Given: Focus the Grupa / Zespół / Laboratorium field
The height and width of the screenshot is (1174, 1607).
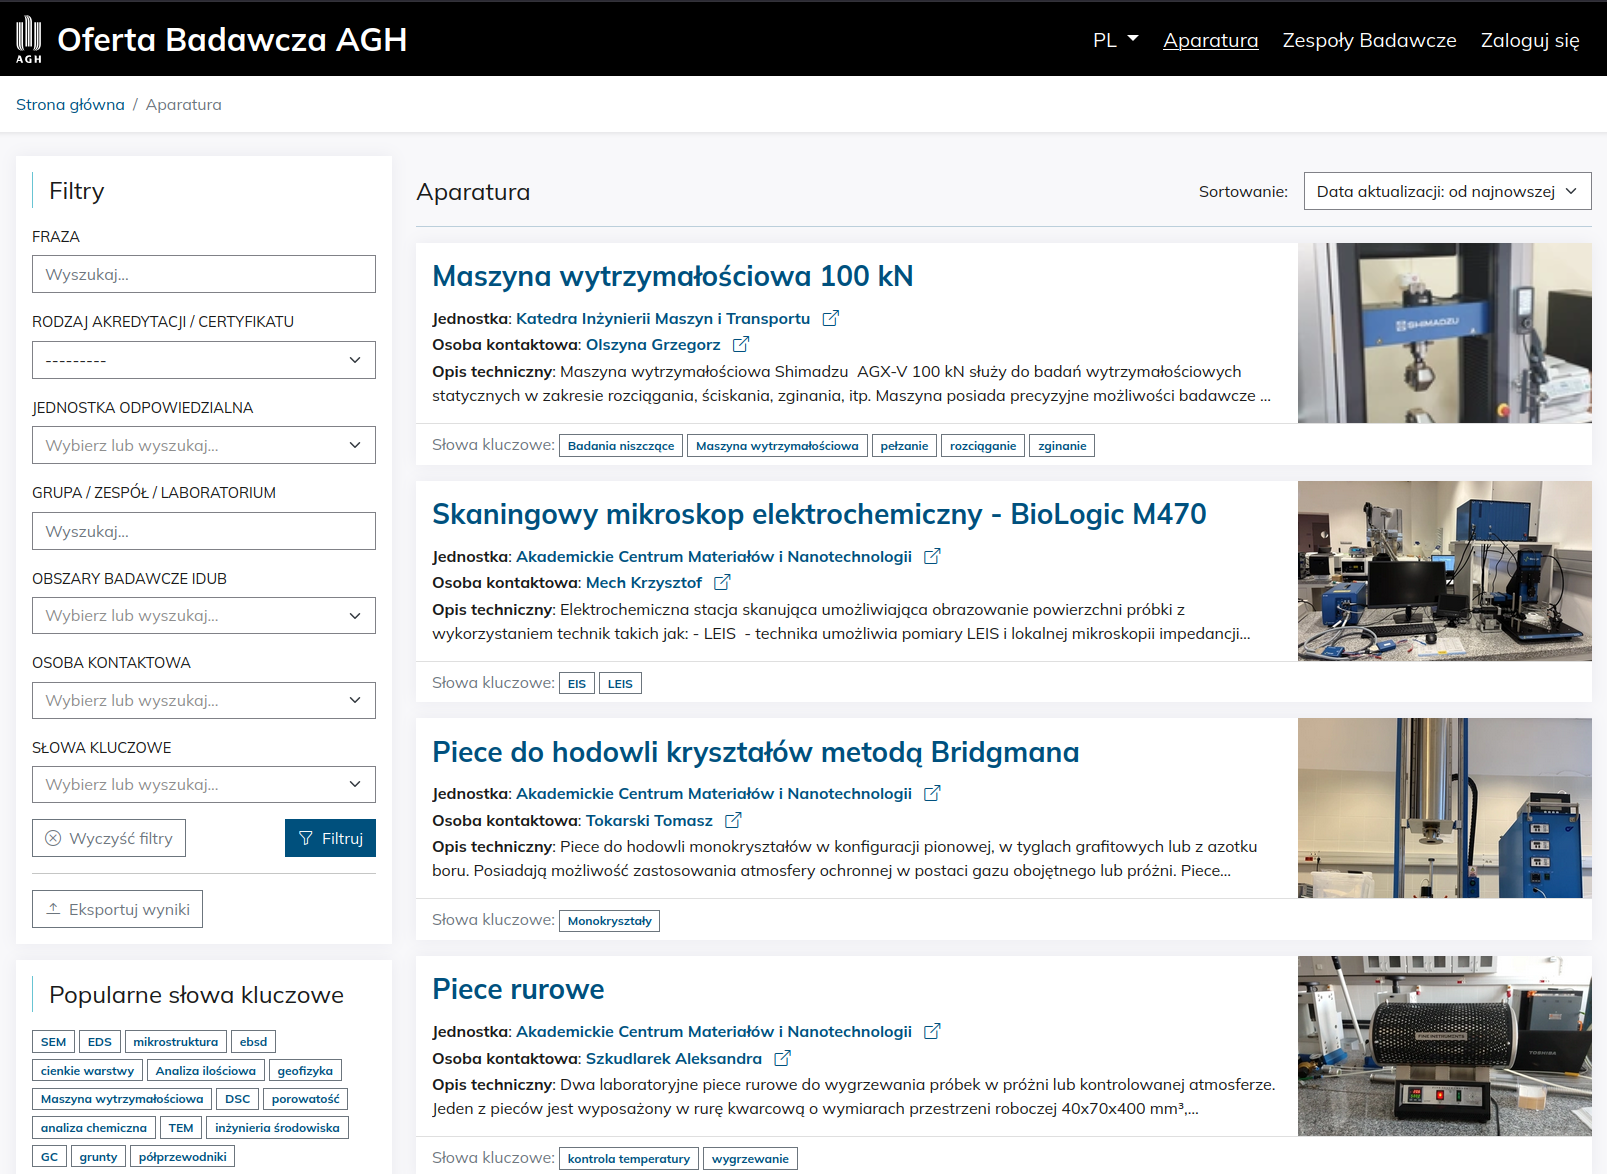Looking at the screenshot, I should pyautogui.click(x=204, y=531).
